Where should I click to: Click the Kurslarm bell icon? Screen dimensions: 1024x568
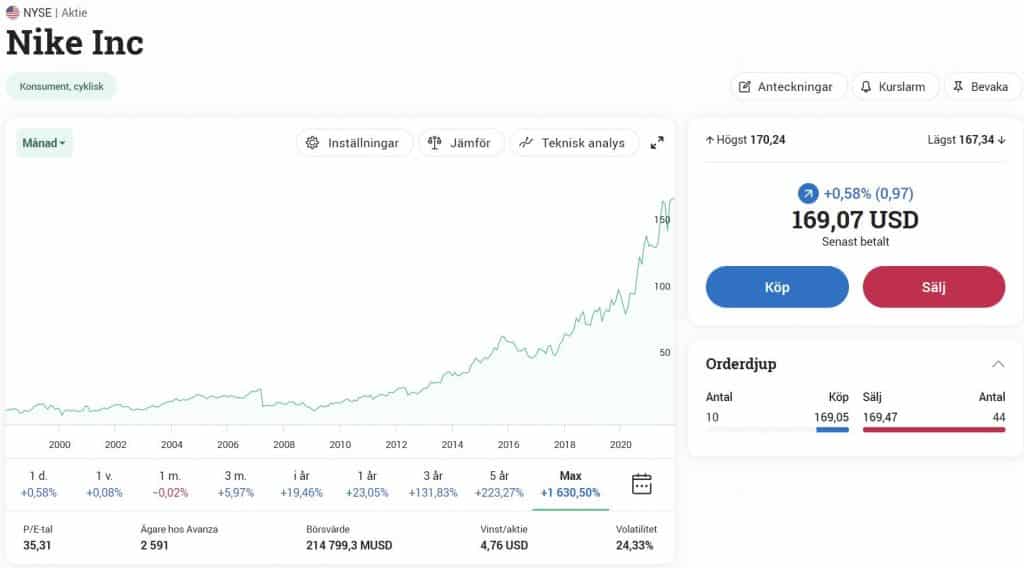866,87
